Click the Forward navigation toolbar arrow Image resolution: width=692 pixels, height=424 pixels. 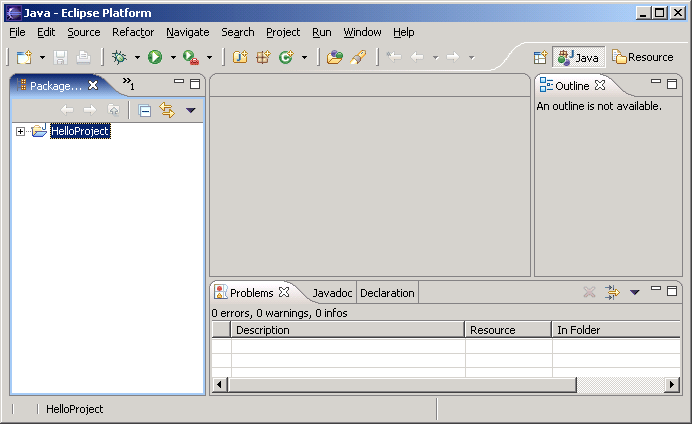point(453,57)
